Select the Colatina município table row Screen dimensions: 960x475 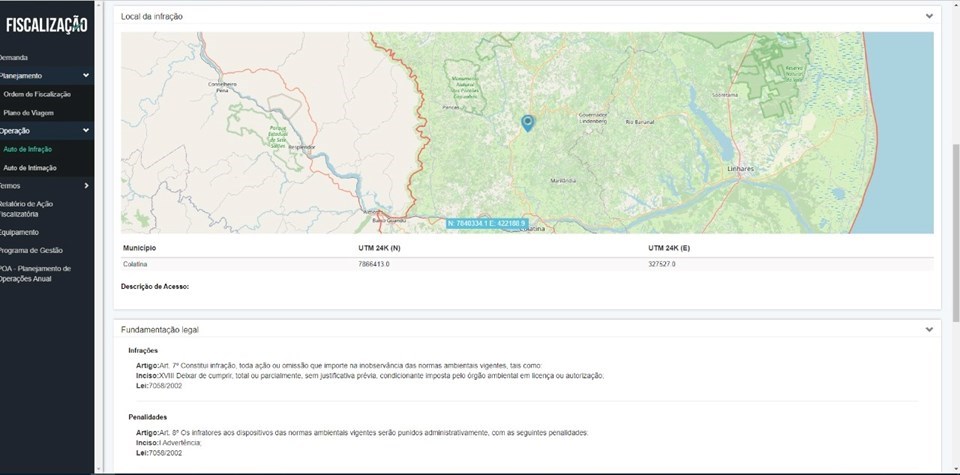click(527, 264)
